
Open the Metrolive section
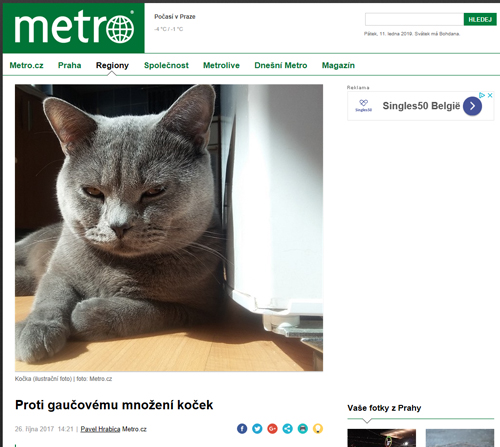(221, 65)
